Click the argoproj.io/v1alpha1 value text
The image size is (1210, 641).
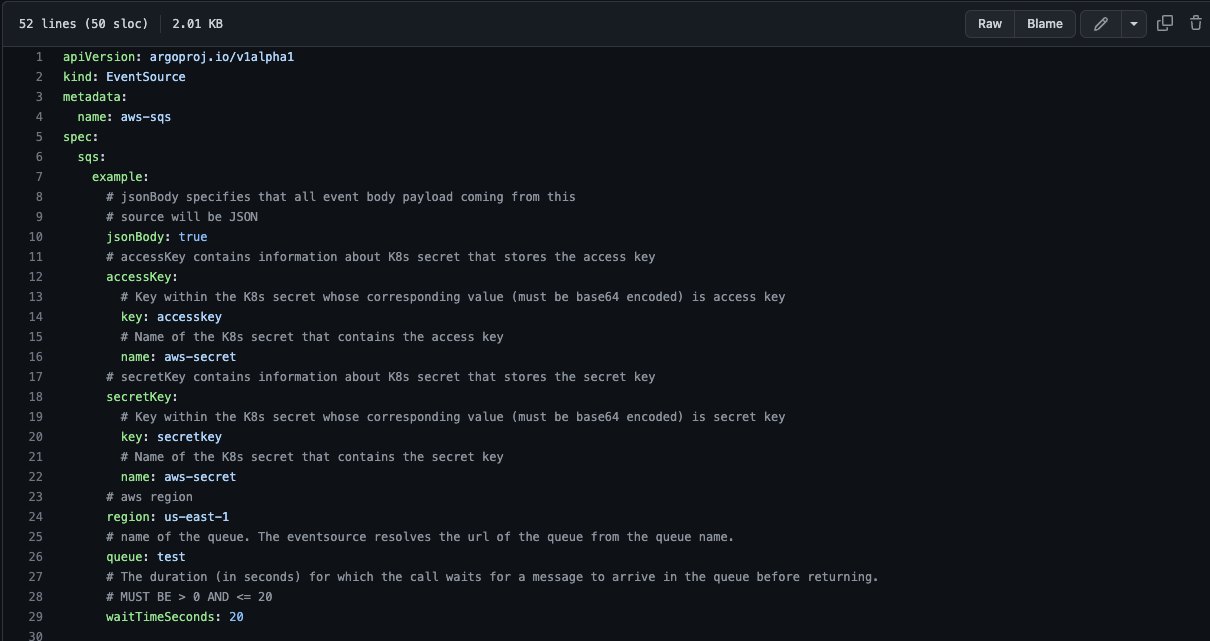[221, 57]
